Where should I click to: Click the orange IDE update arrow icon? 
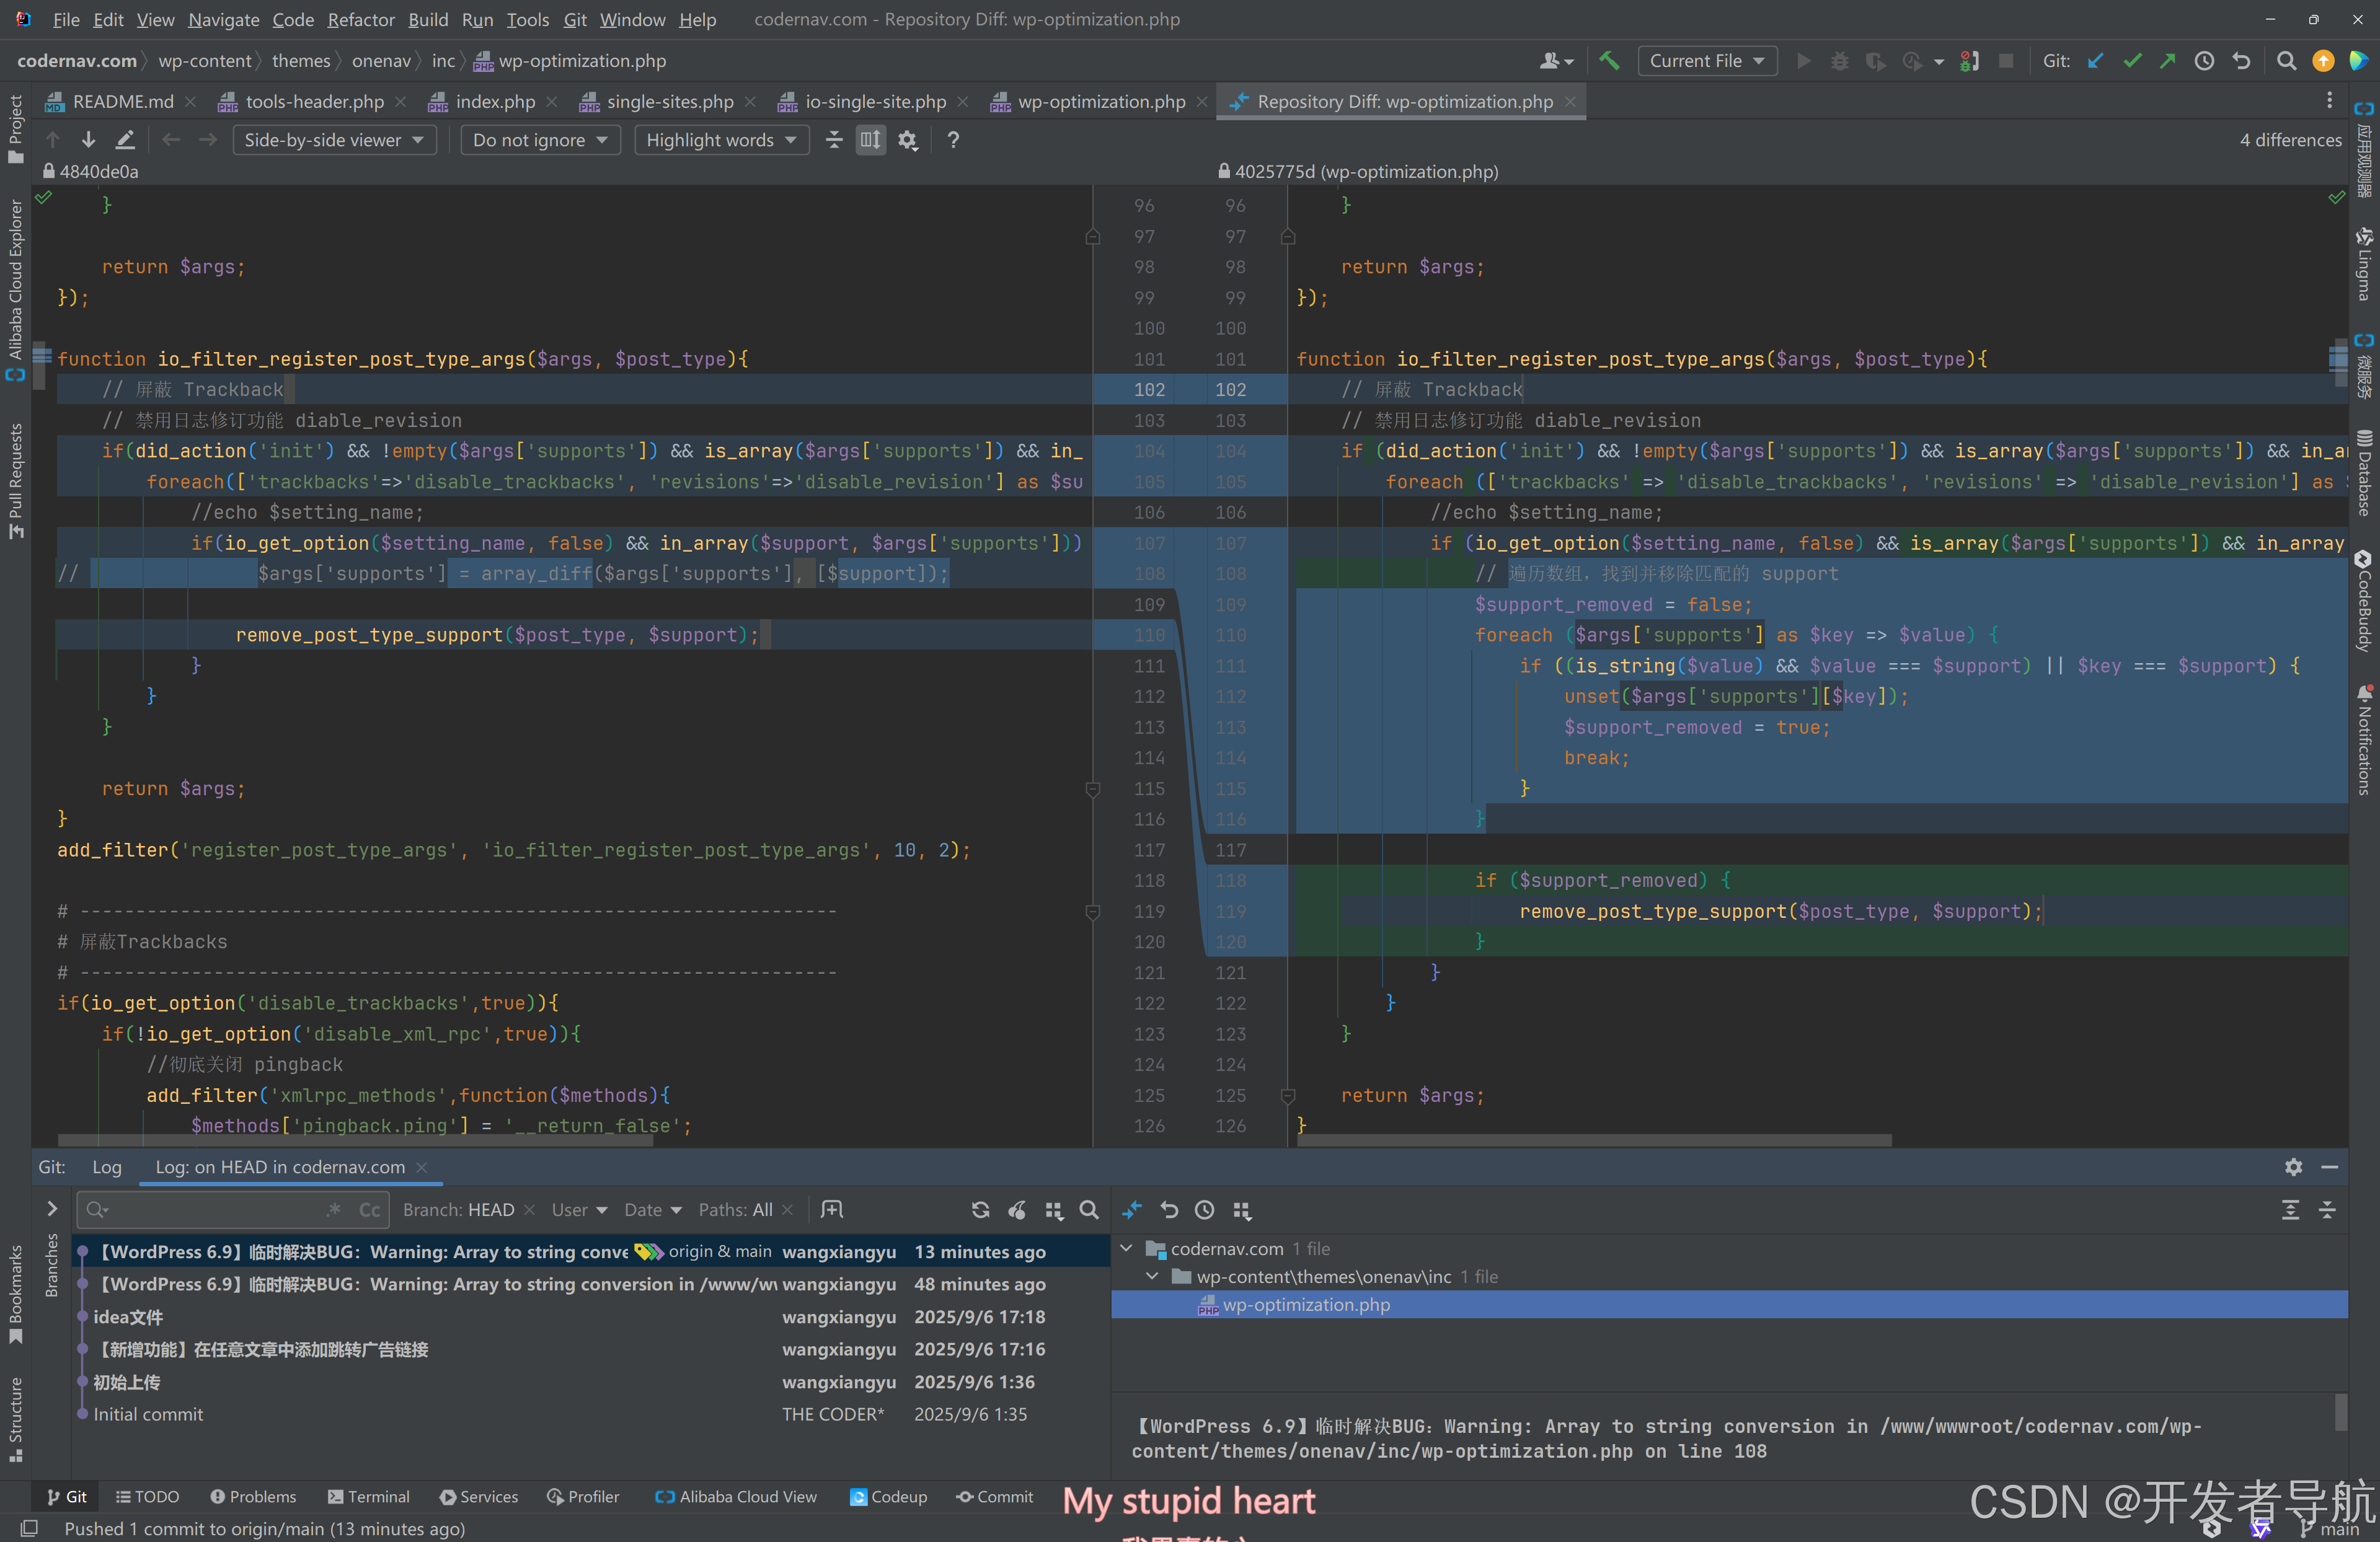(2323, 61)
